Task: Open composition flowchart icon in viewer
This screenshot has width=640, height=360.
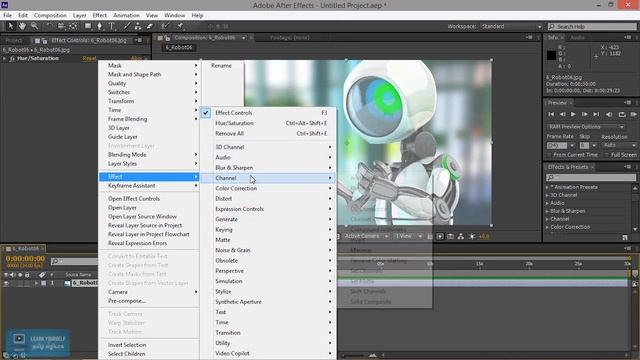Action: (x=461, y=236)
